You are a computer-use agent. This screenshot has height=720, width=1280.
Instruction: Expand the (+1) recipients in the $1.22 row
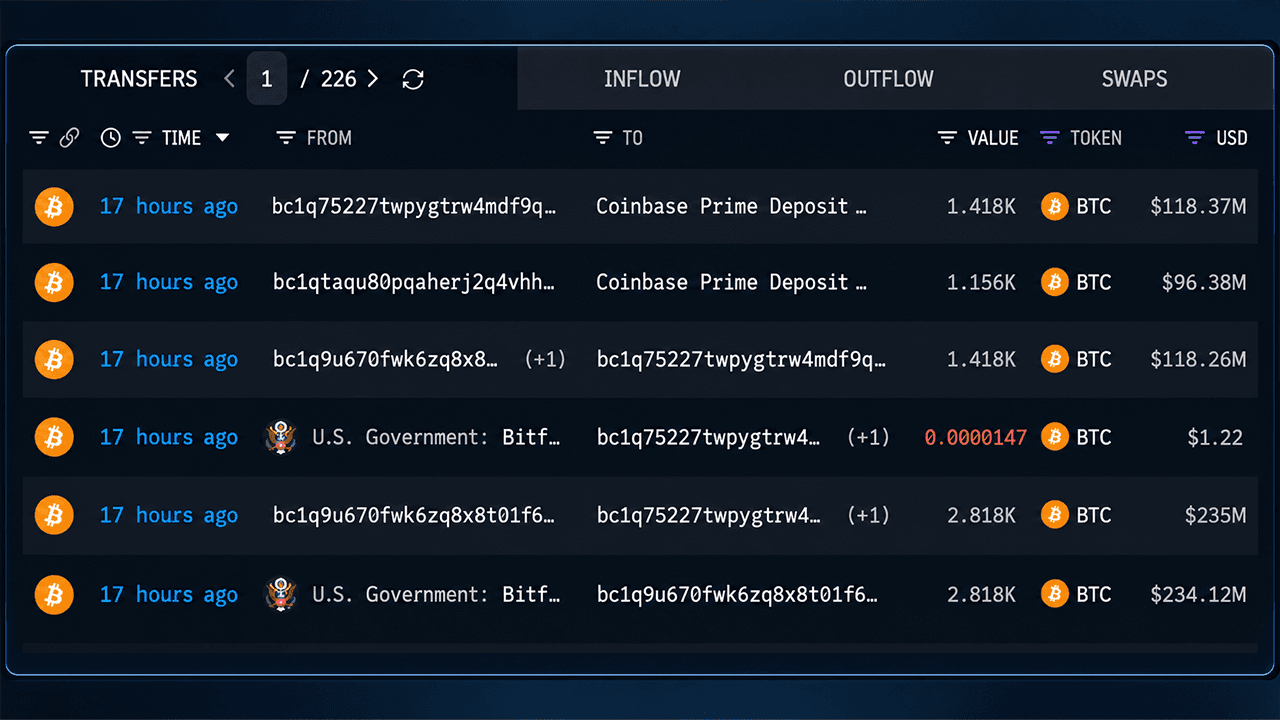(868, 437)
